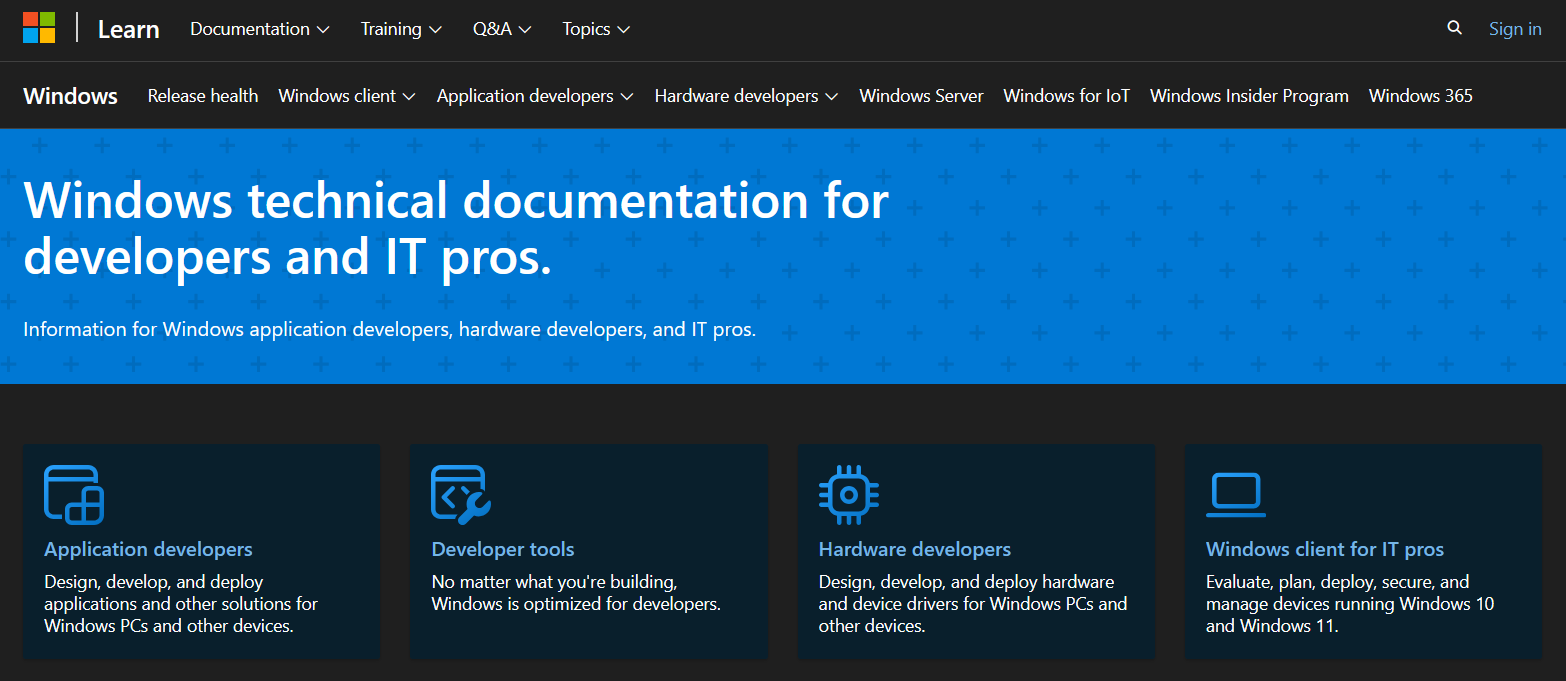Open Windows Insider Program page
The image size is (1566, 681).
pyautogui.click(x=1249, y=96)
